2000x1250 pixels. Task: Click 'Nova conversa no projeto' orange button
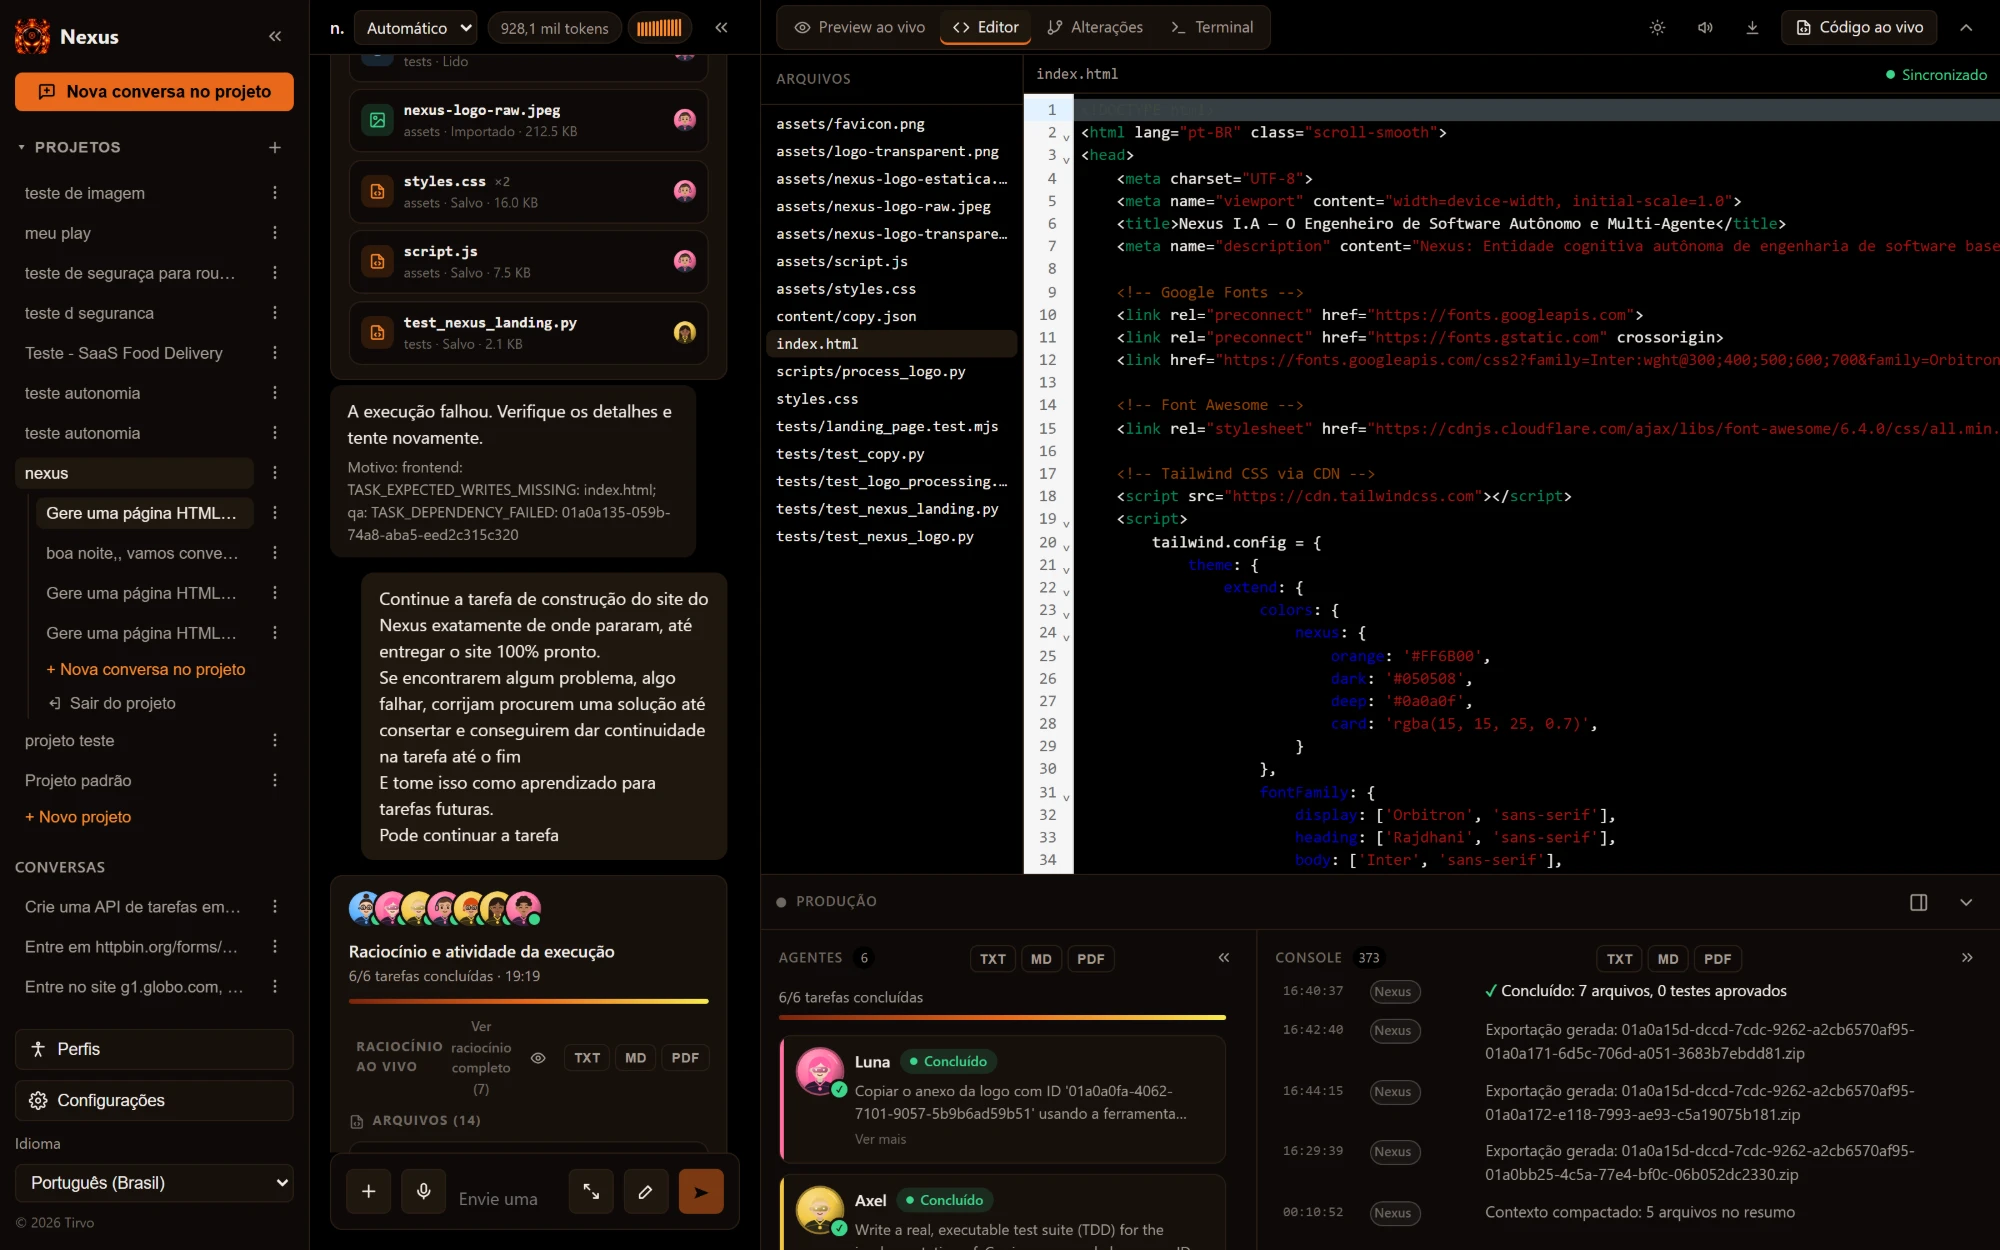pyautogui.click(x=154, y=91)
